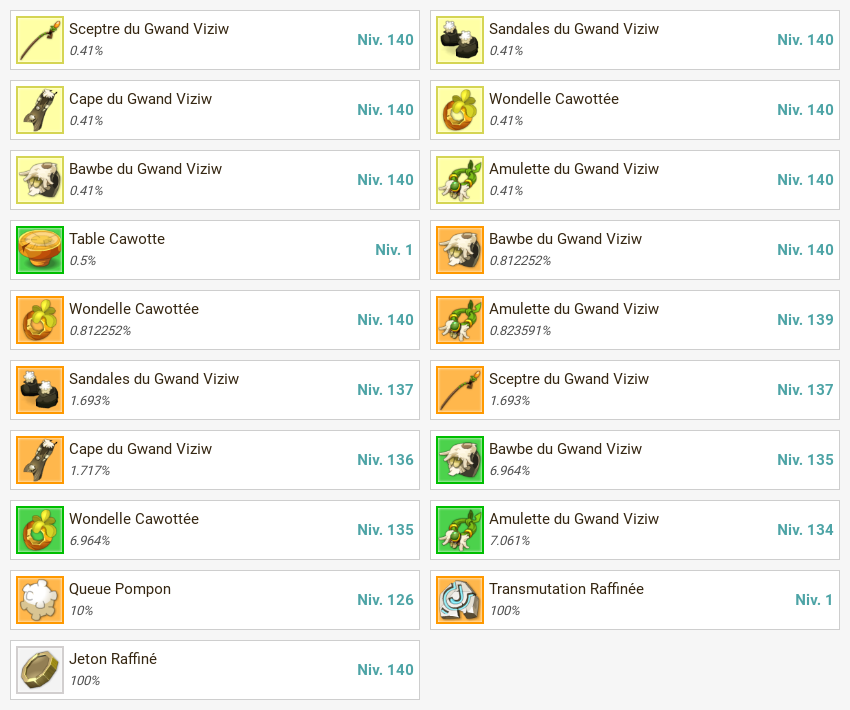Image resolution: width=850 pixels, height=710 pixels.
Task: Select the Cape du Gwand Viziw 1.717% entry
Action: tap(215, 460)
